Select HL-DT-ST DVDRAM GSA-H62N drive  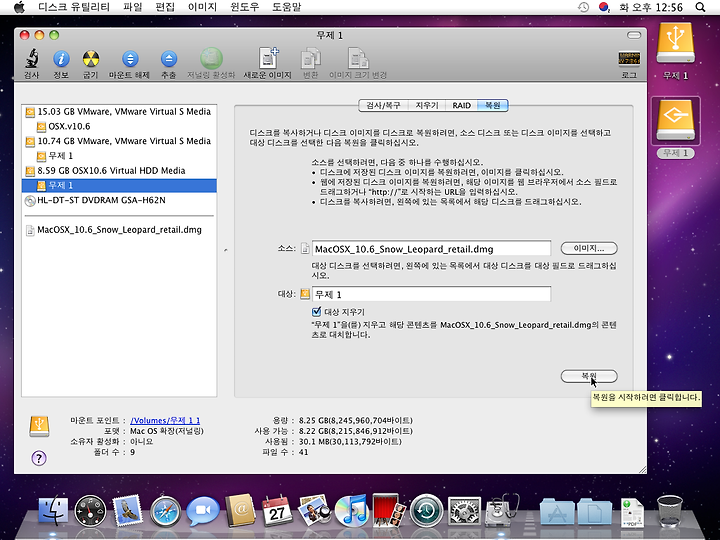pos(119,200)
